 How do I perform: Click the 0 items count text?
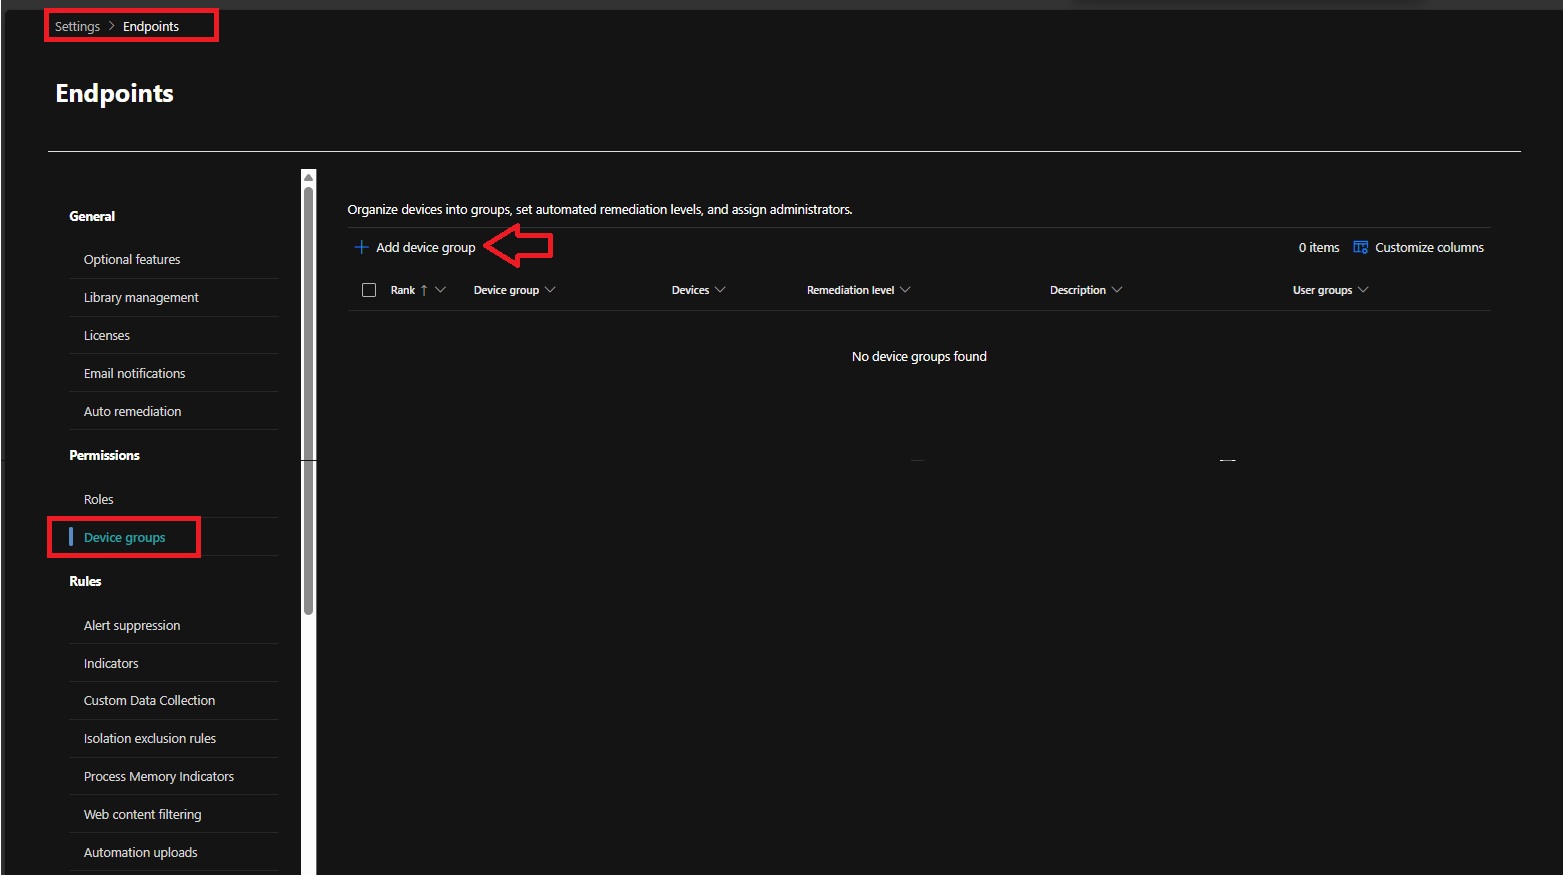[1319, 247]
